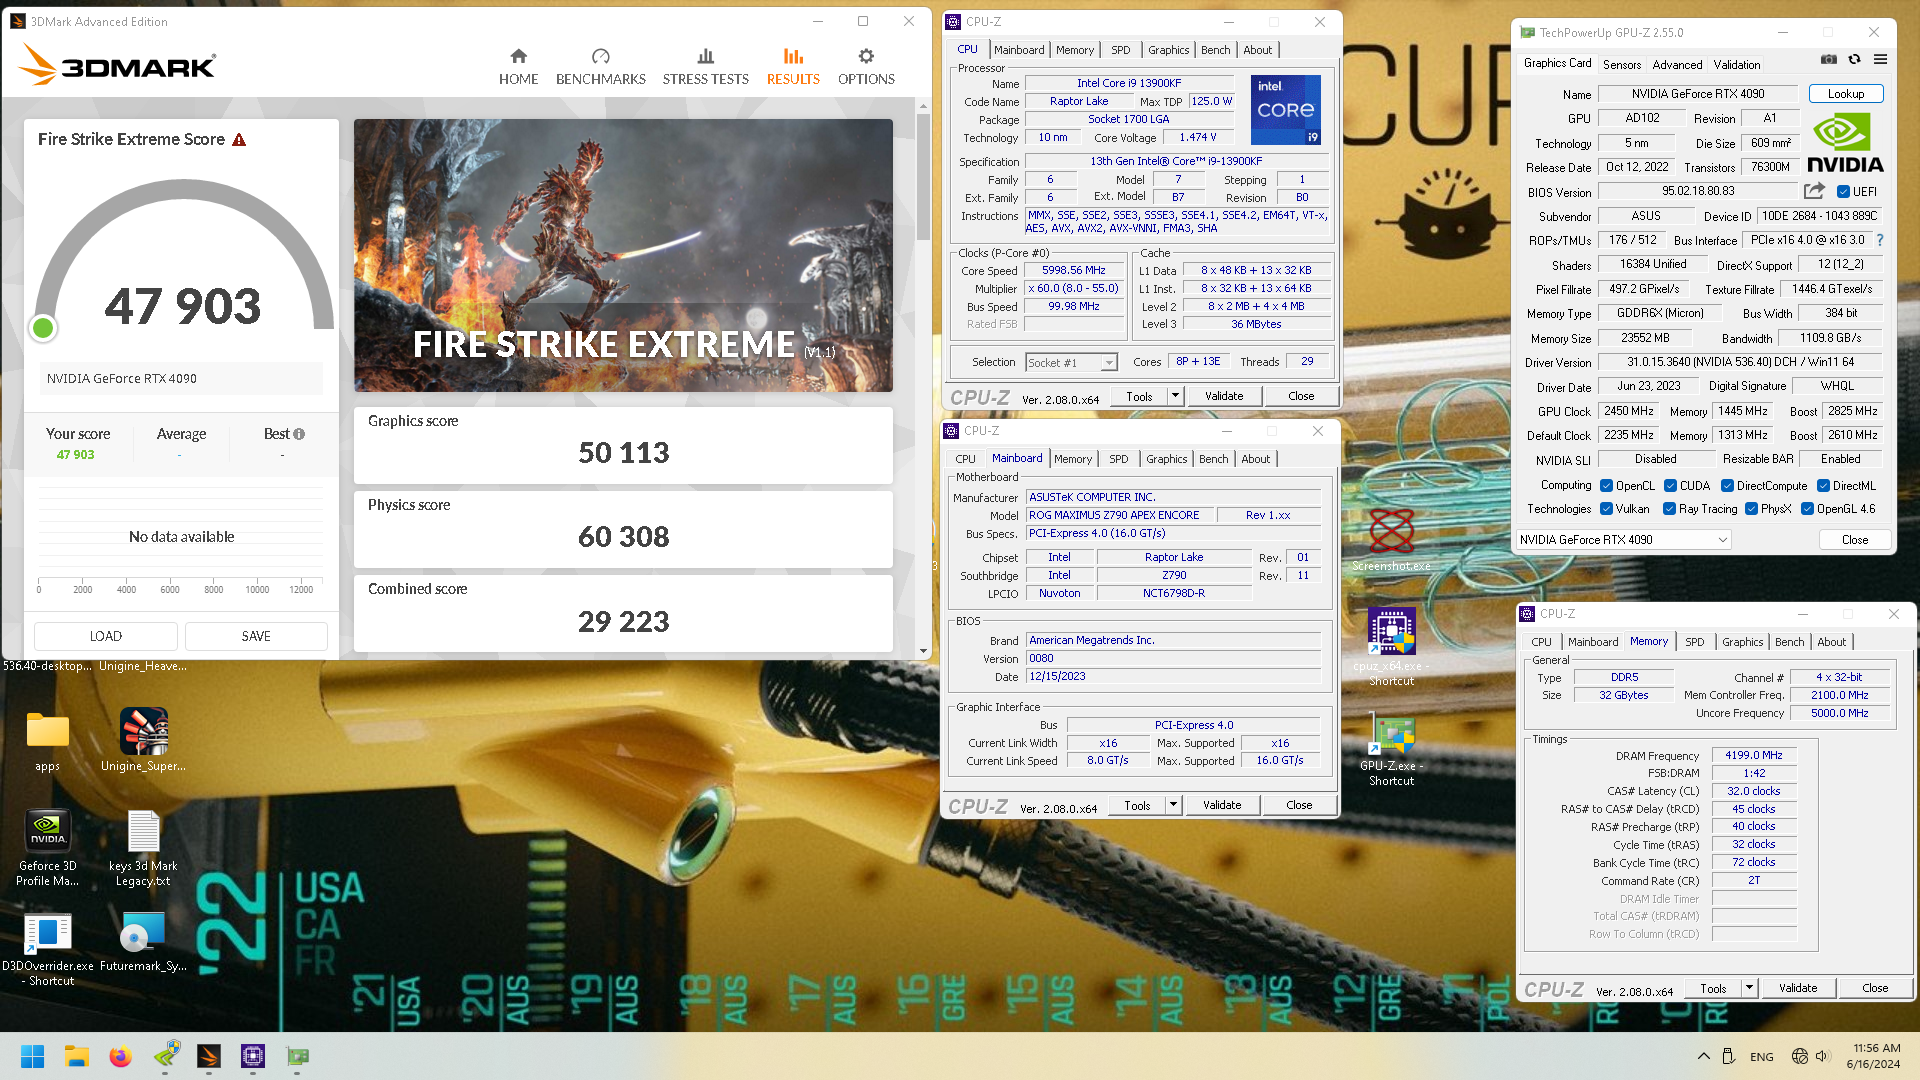Toggle the DirectCompute checkbox
Viewport: 1920px width, 1080px height.
pos(1727,486)
